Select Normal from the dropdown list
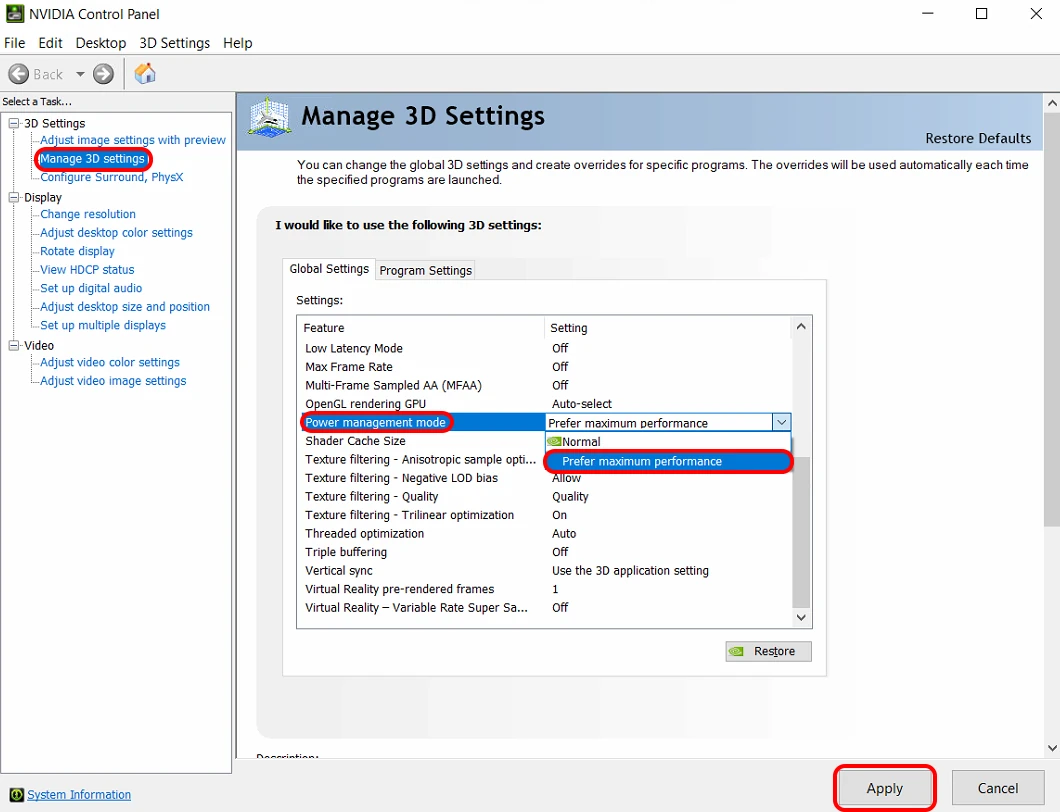The width and height of the screenshot is (1060, 812). pyautogui.click(x=581, y=441)
